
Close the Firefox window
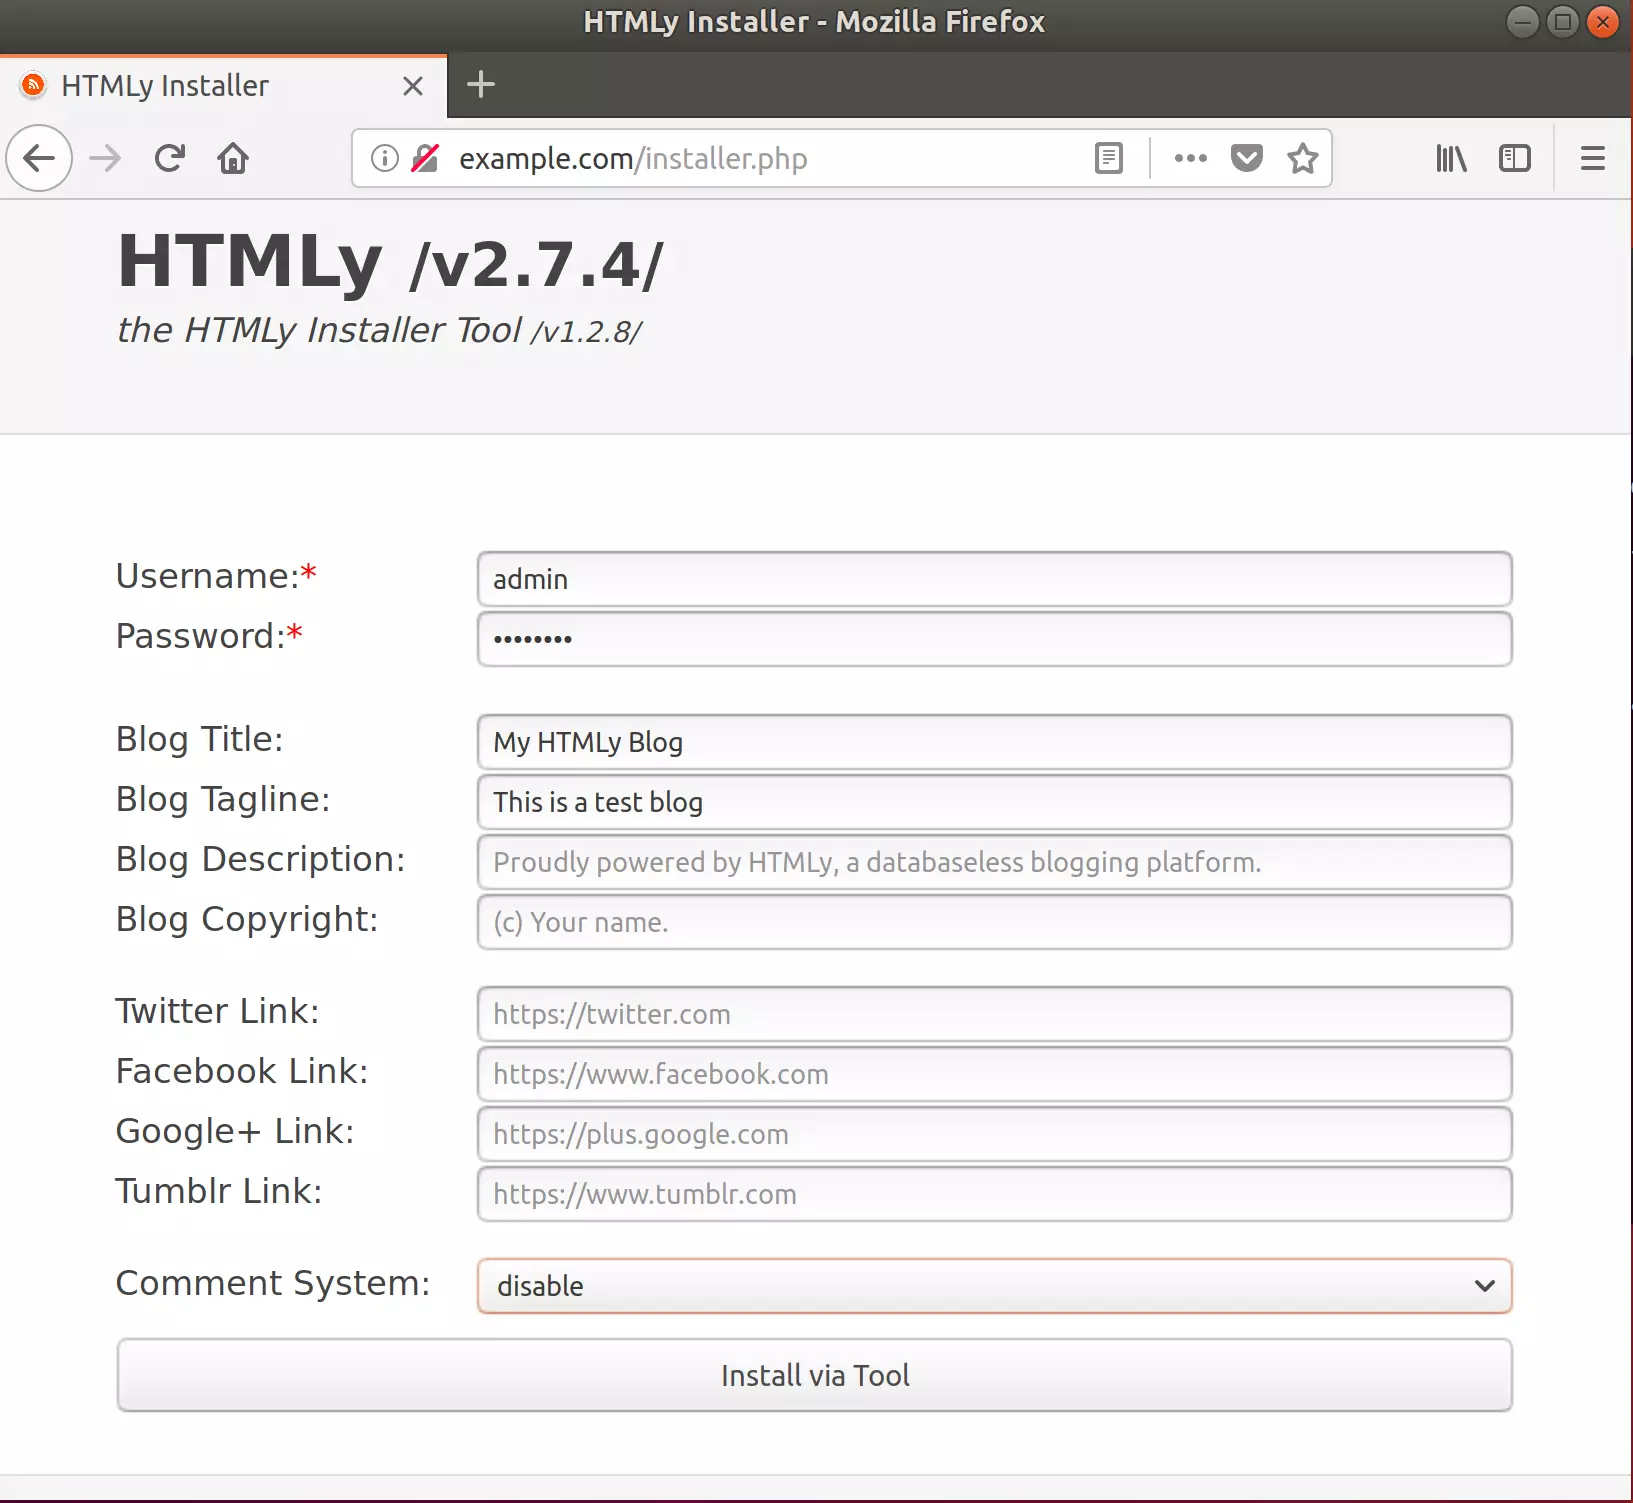1602,21
